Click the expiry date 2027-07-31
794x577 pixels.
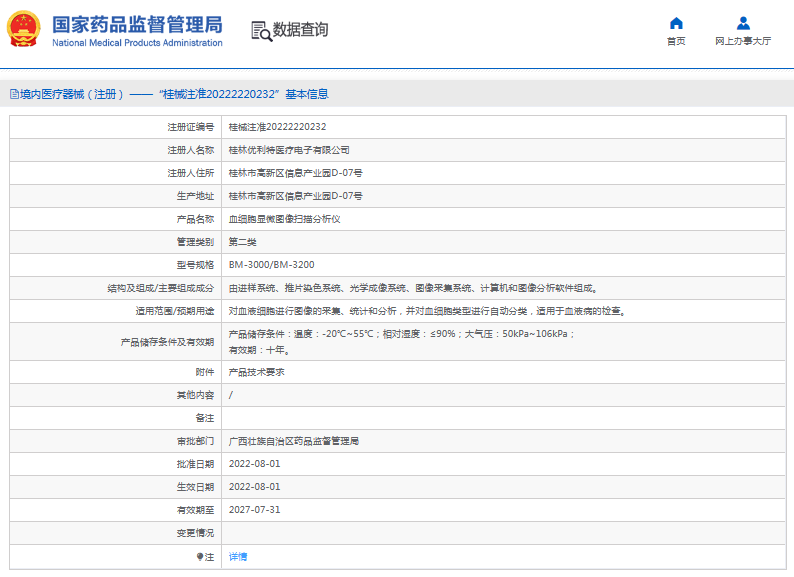click(254, 510)
